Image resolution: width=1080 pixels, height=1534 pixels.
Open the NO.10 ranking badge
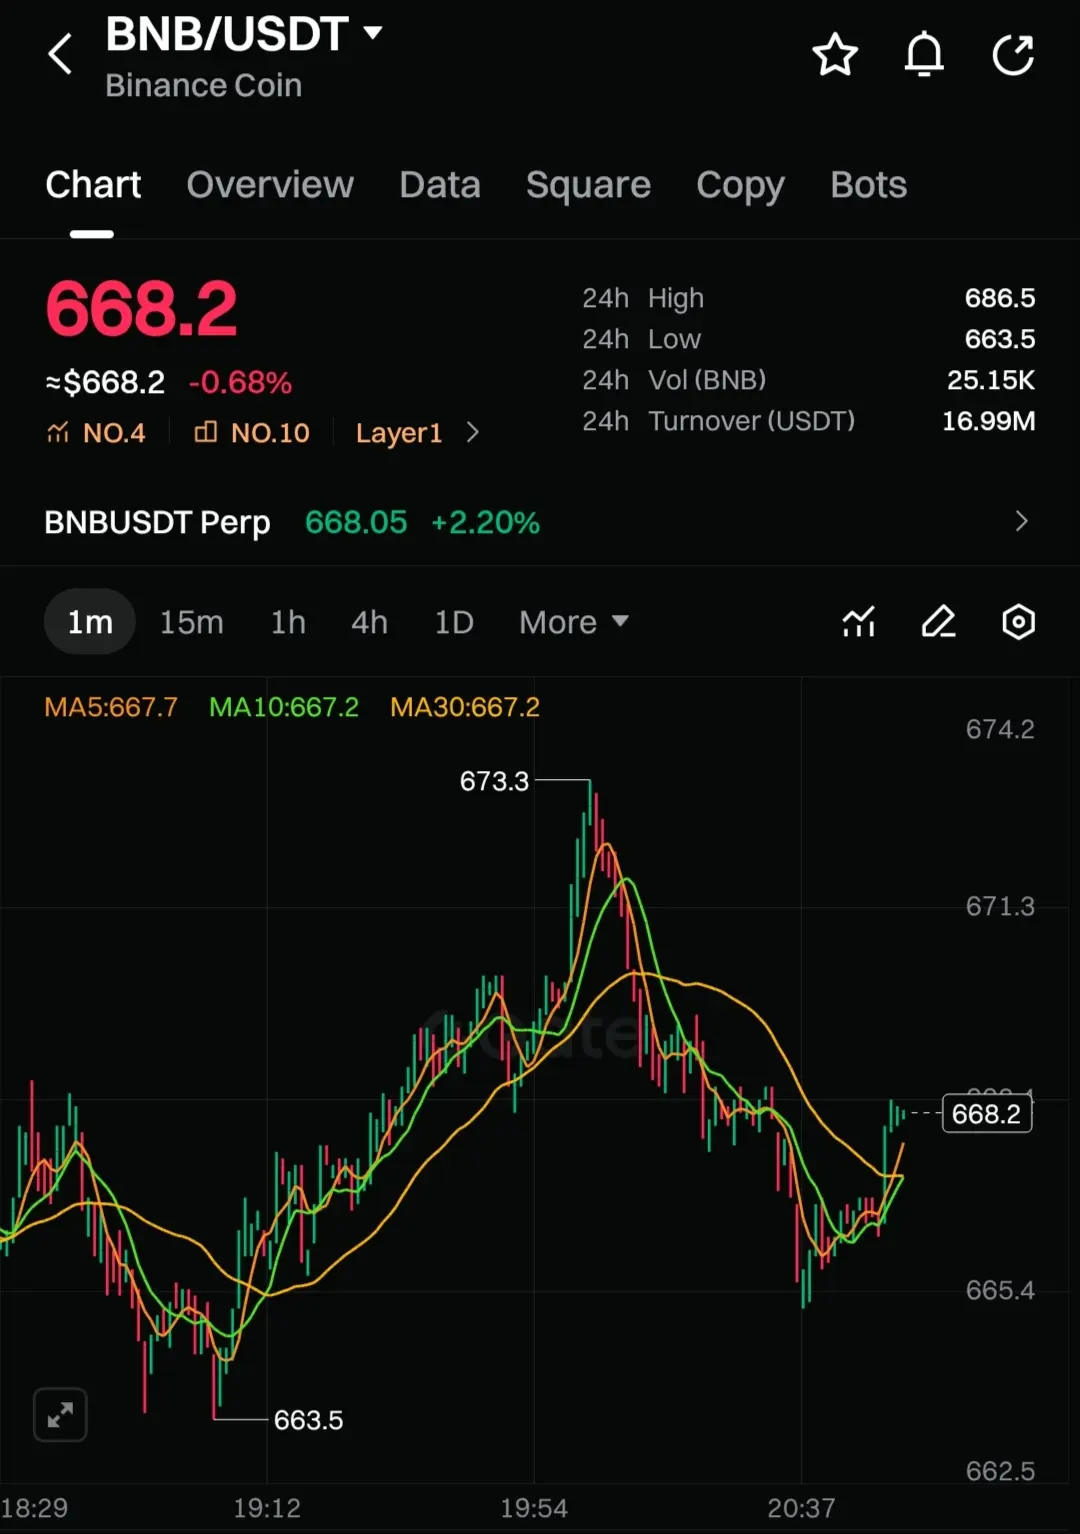252,433
